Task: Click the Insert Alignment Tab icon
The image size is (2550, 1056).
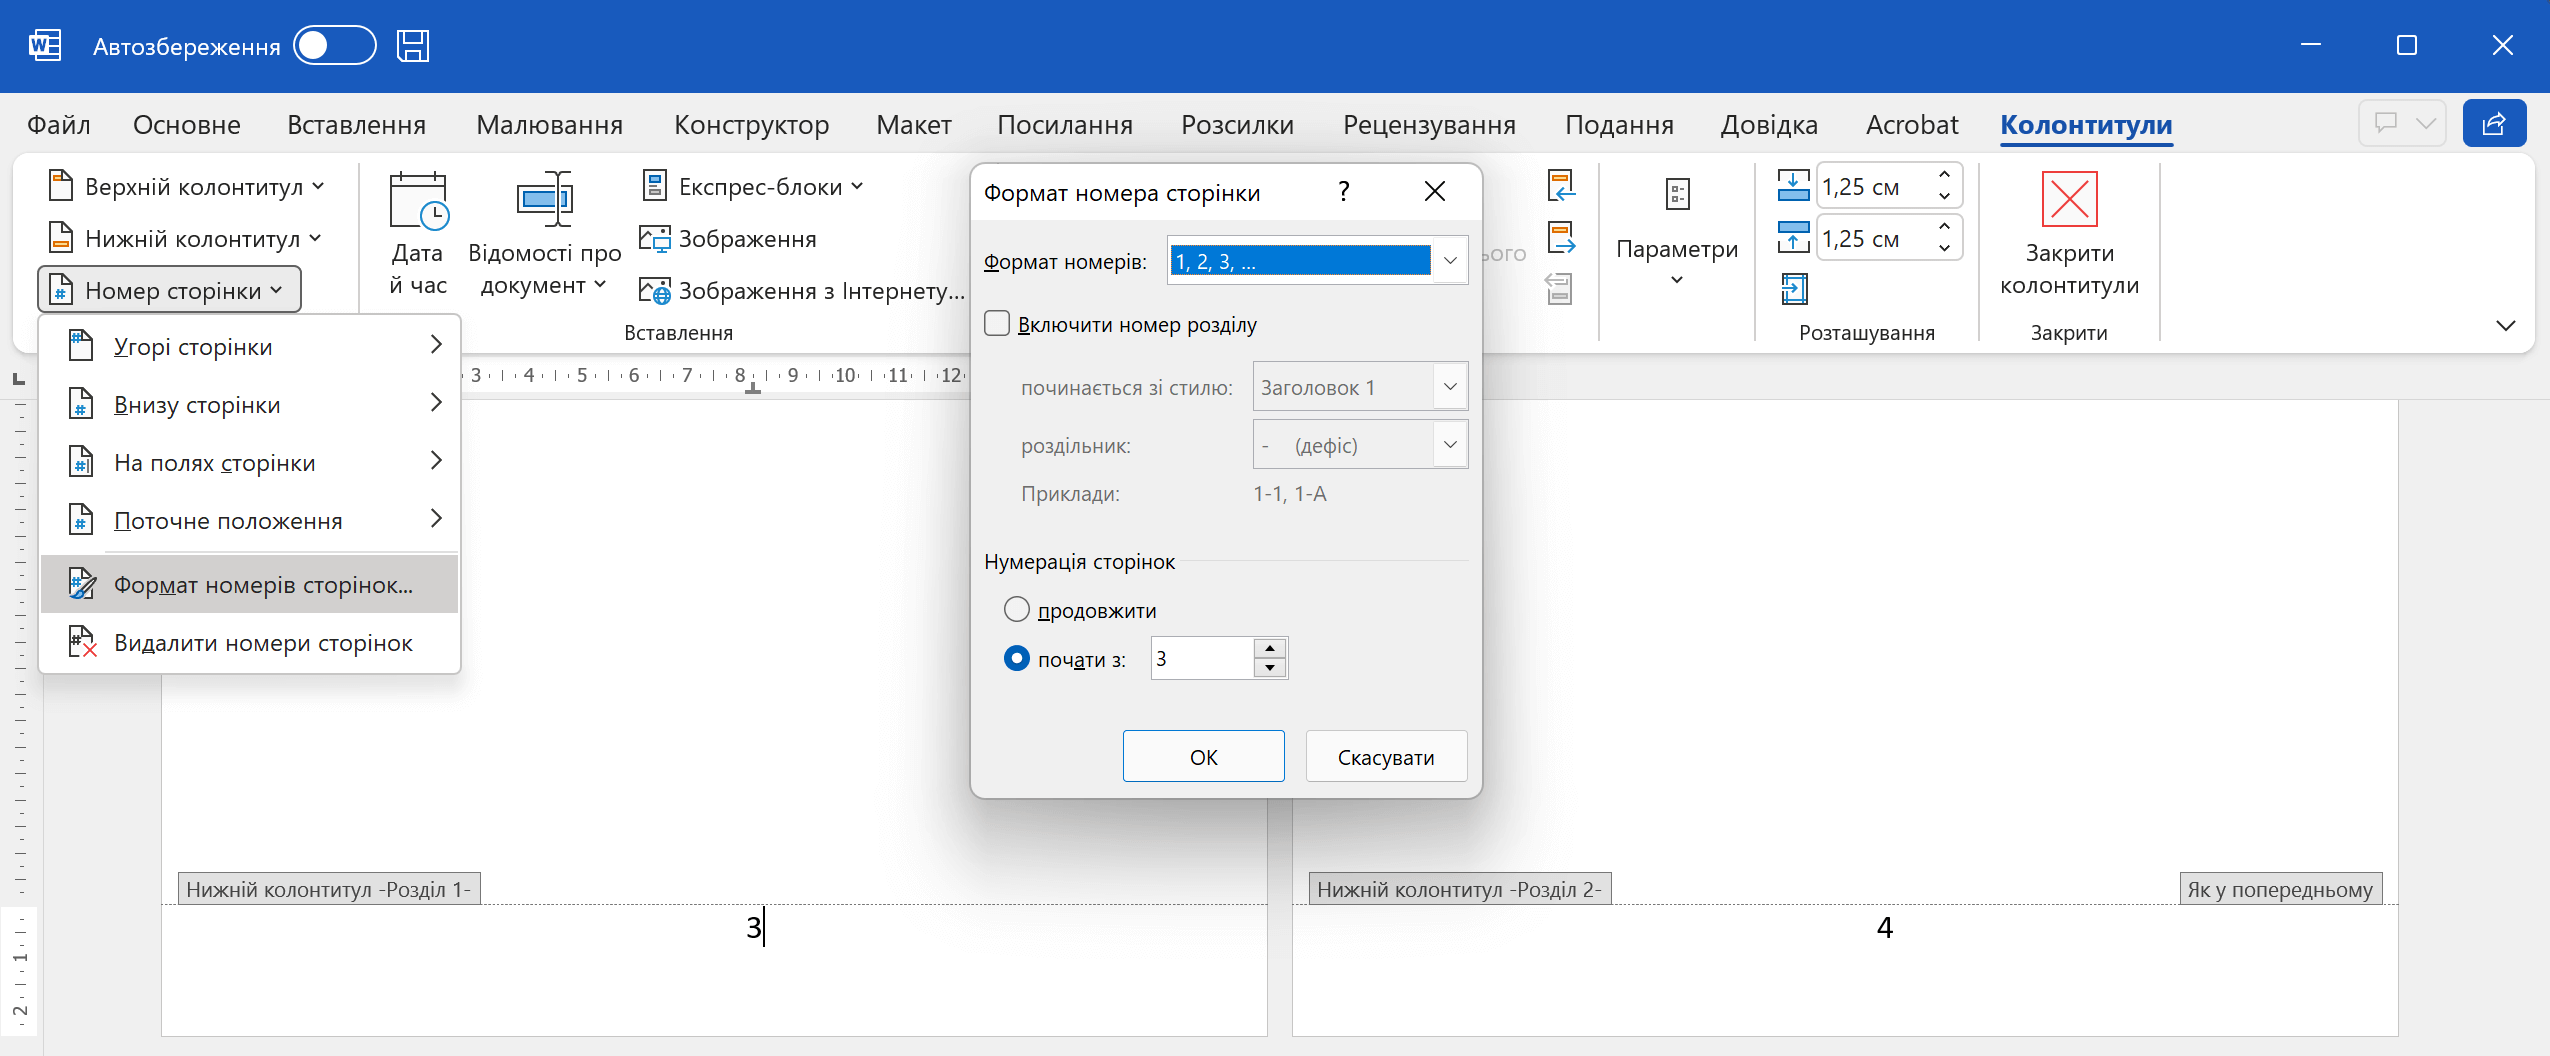Action: (1794, 290)
